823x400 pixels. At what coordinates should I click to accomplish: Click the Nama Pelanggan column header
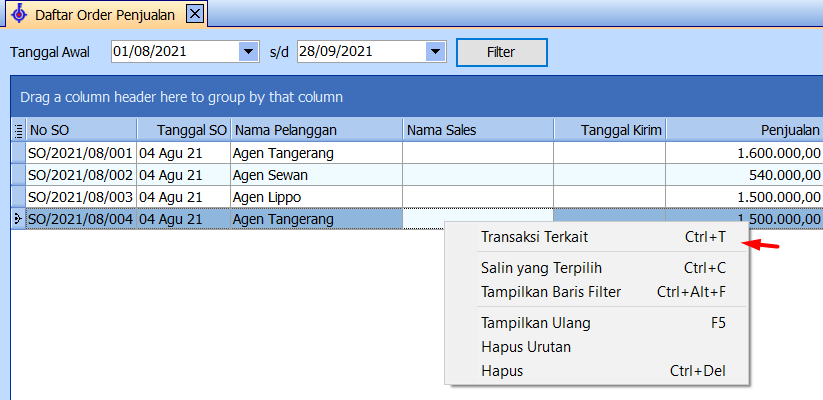coord(316,130)
